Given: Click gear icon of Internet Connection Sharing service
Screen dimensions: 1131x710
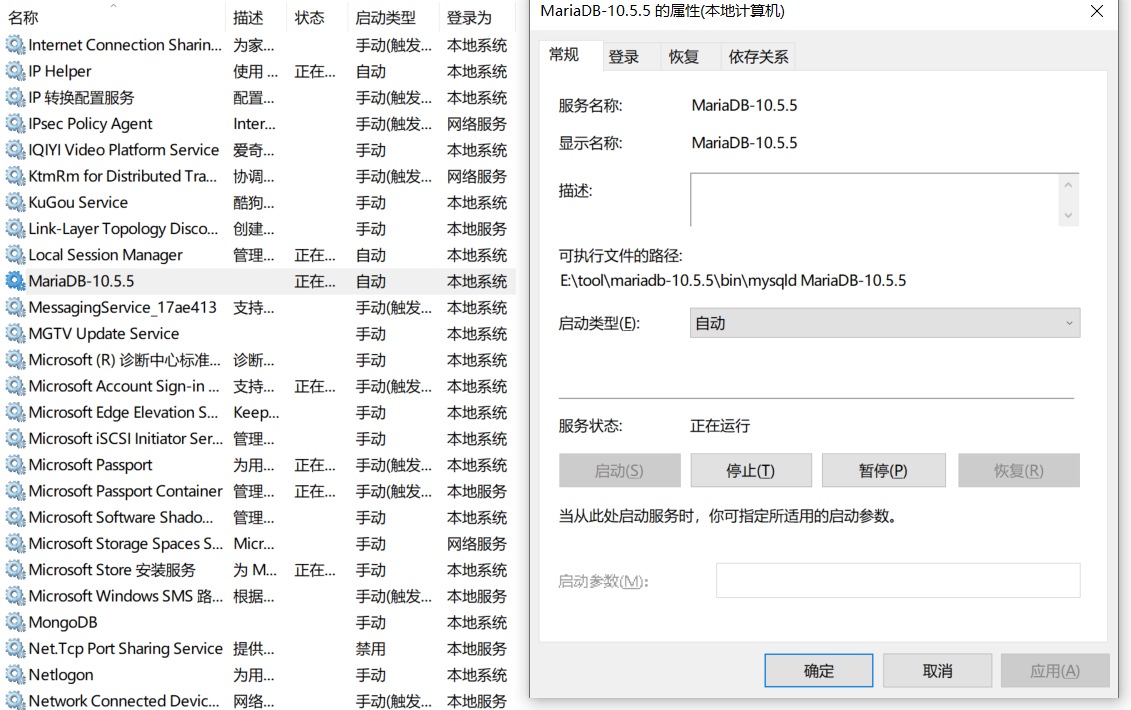Looking at the screenshot, I should coord(15,45).
